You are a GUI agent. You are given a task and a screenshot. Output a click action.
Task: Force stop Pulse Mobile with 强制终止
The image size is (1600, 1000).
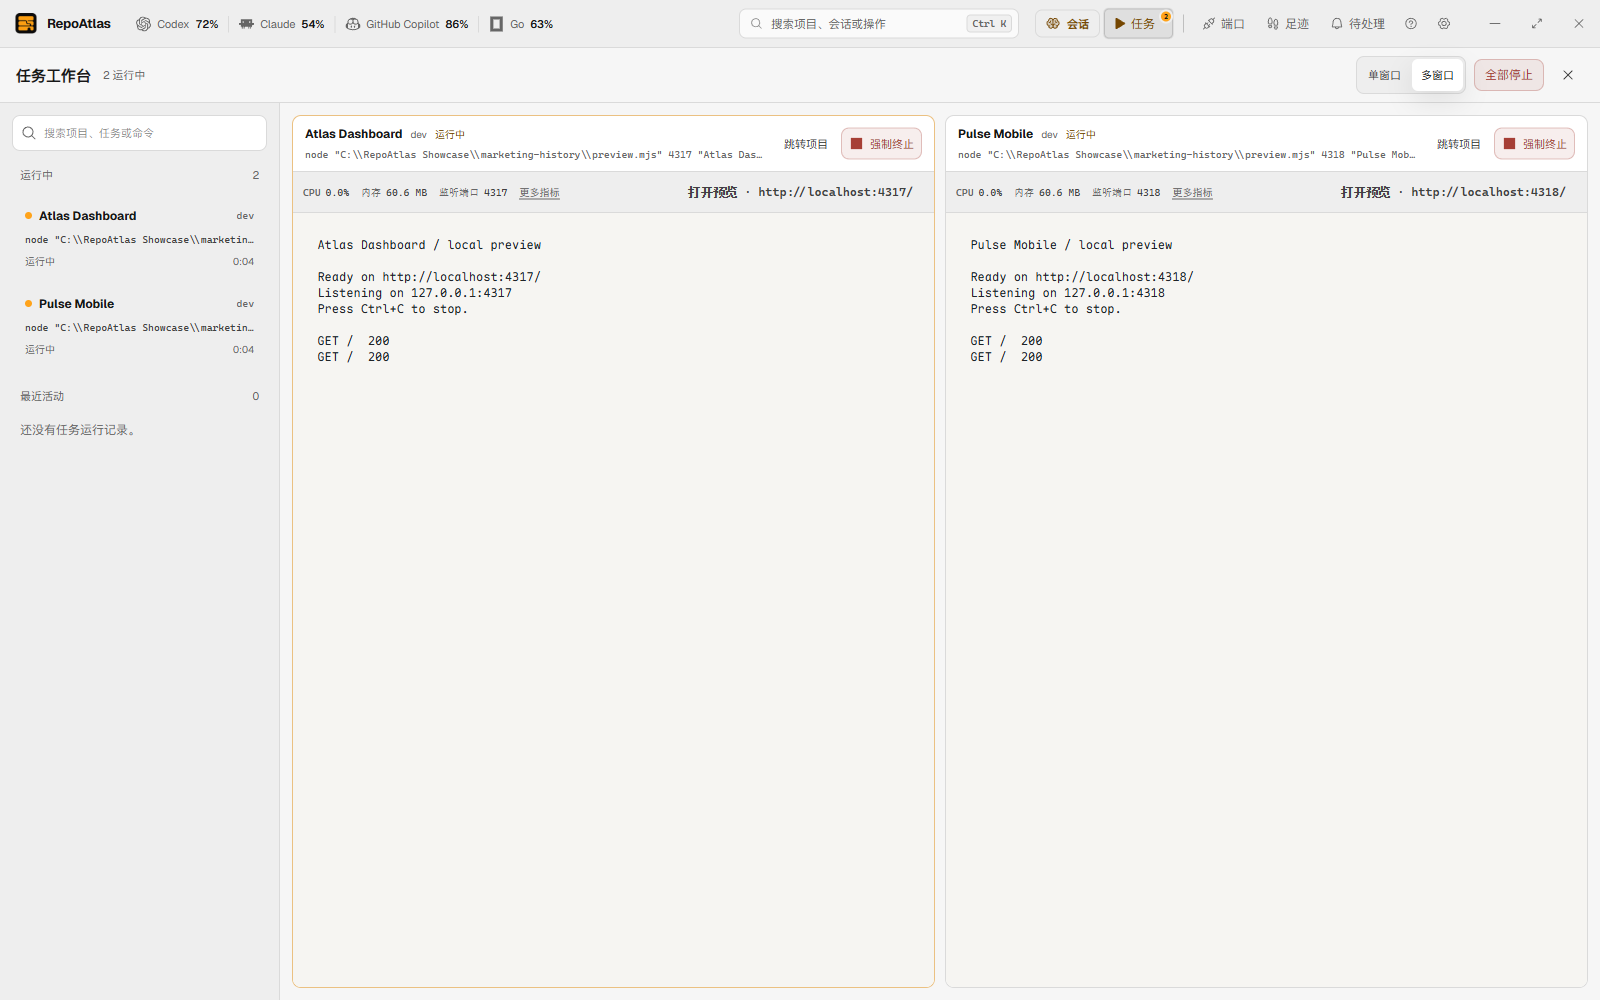[x=1534, y=144]
